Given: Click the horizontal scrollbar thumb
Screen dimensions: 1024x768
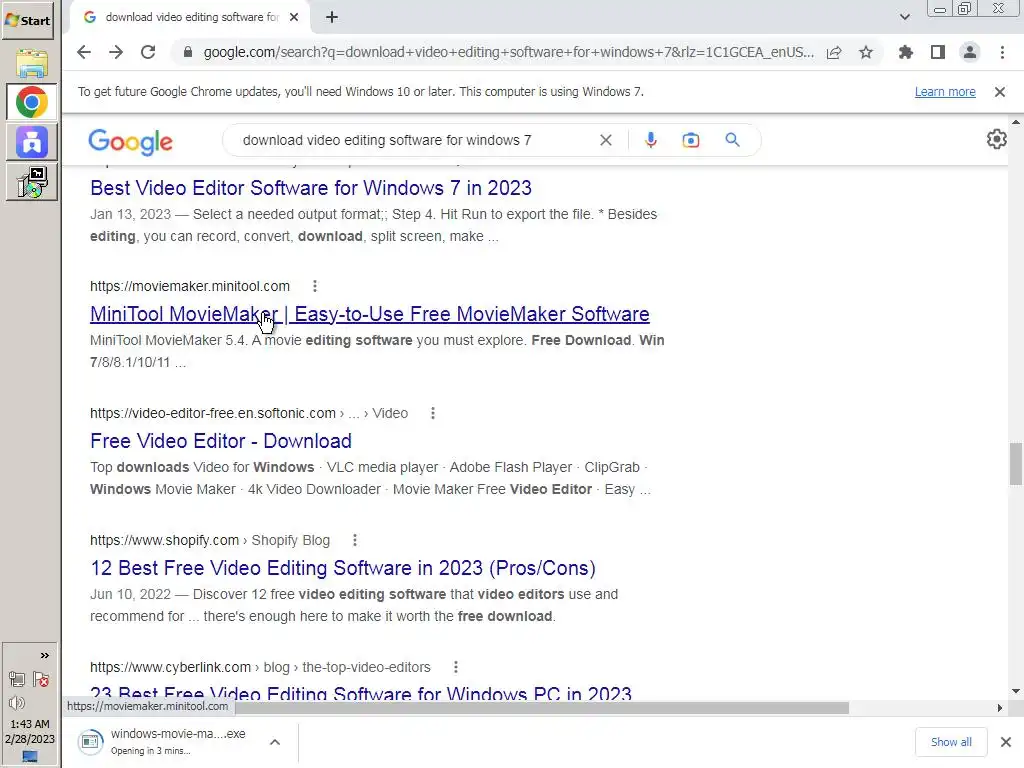Looking at the screenshot, I should pos(541,708).
